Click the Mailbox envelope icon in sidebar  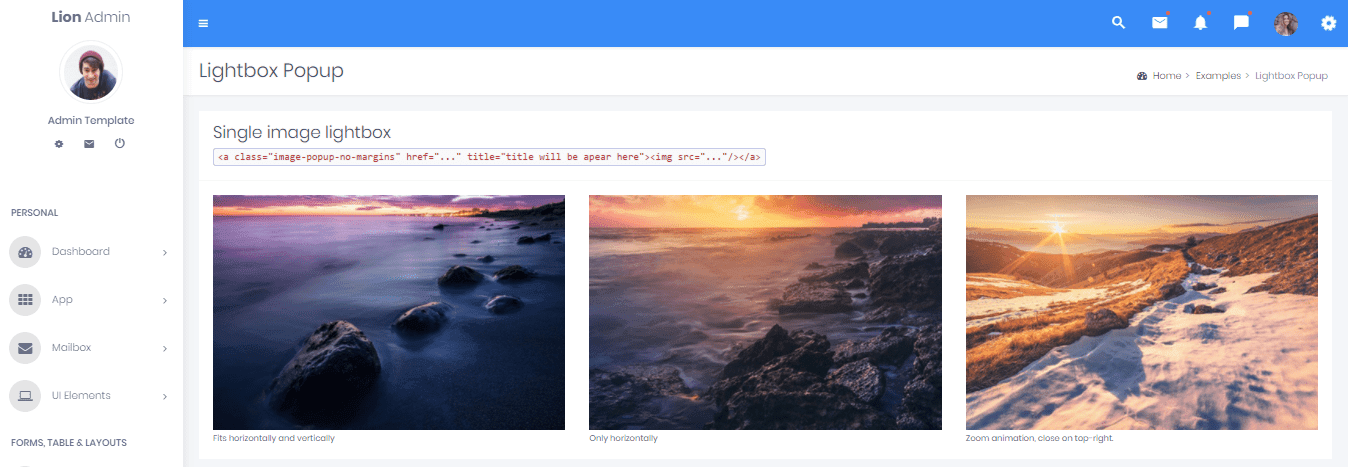(25, 348)
